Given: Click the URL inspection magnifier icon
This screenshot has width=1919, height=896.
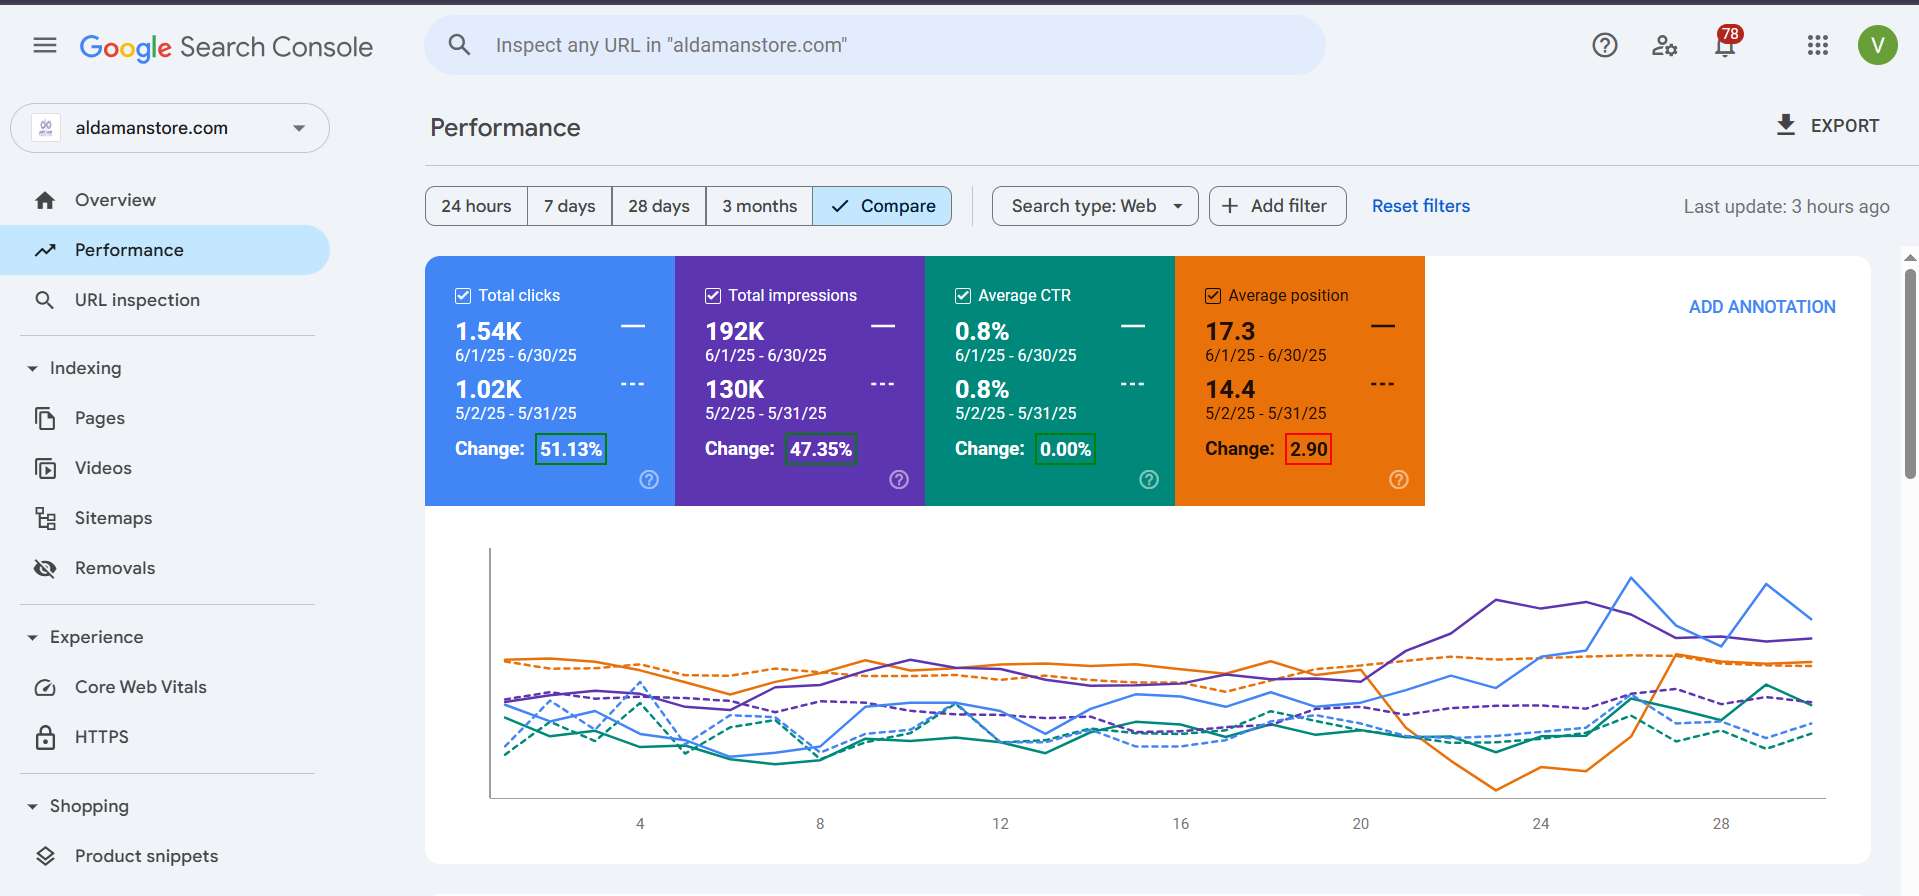Looking at the screenshot, I should point(45,300).
